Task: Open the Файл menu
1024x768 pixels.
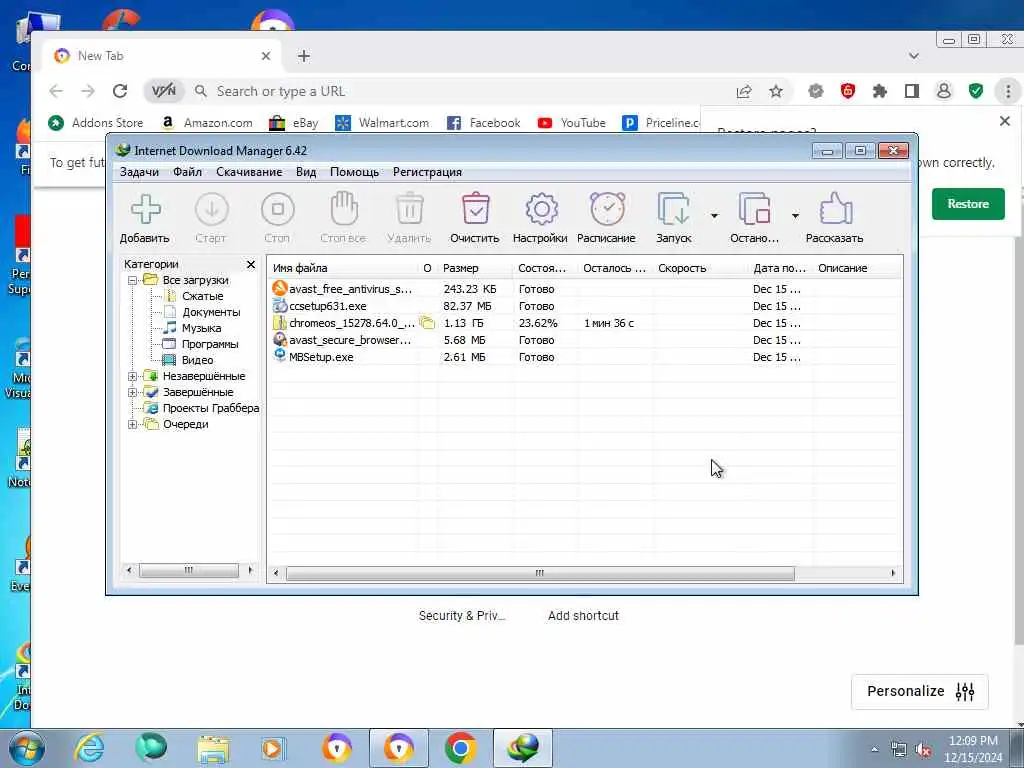Action: pyautogui.click(x=187, y=172)
